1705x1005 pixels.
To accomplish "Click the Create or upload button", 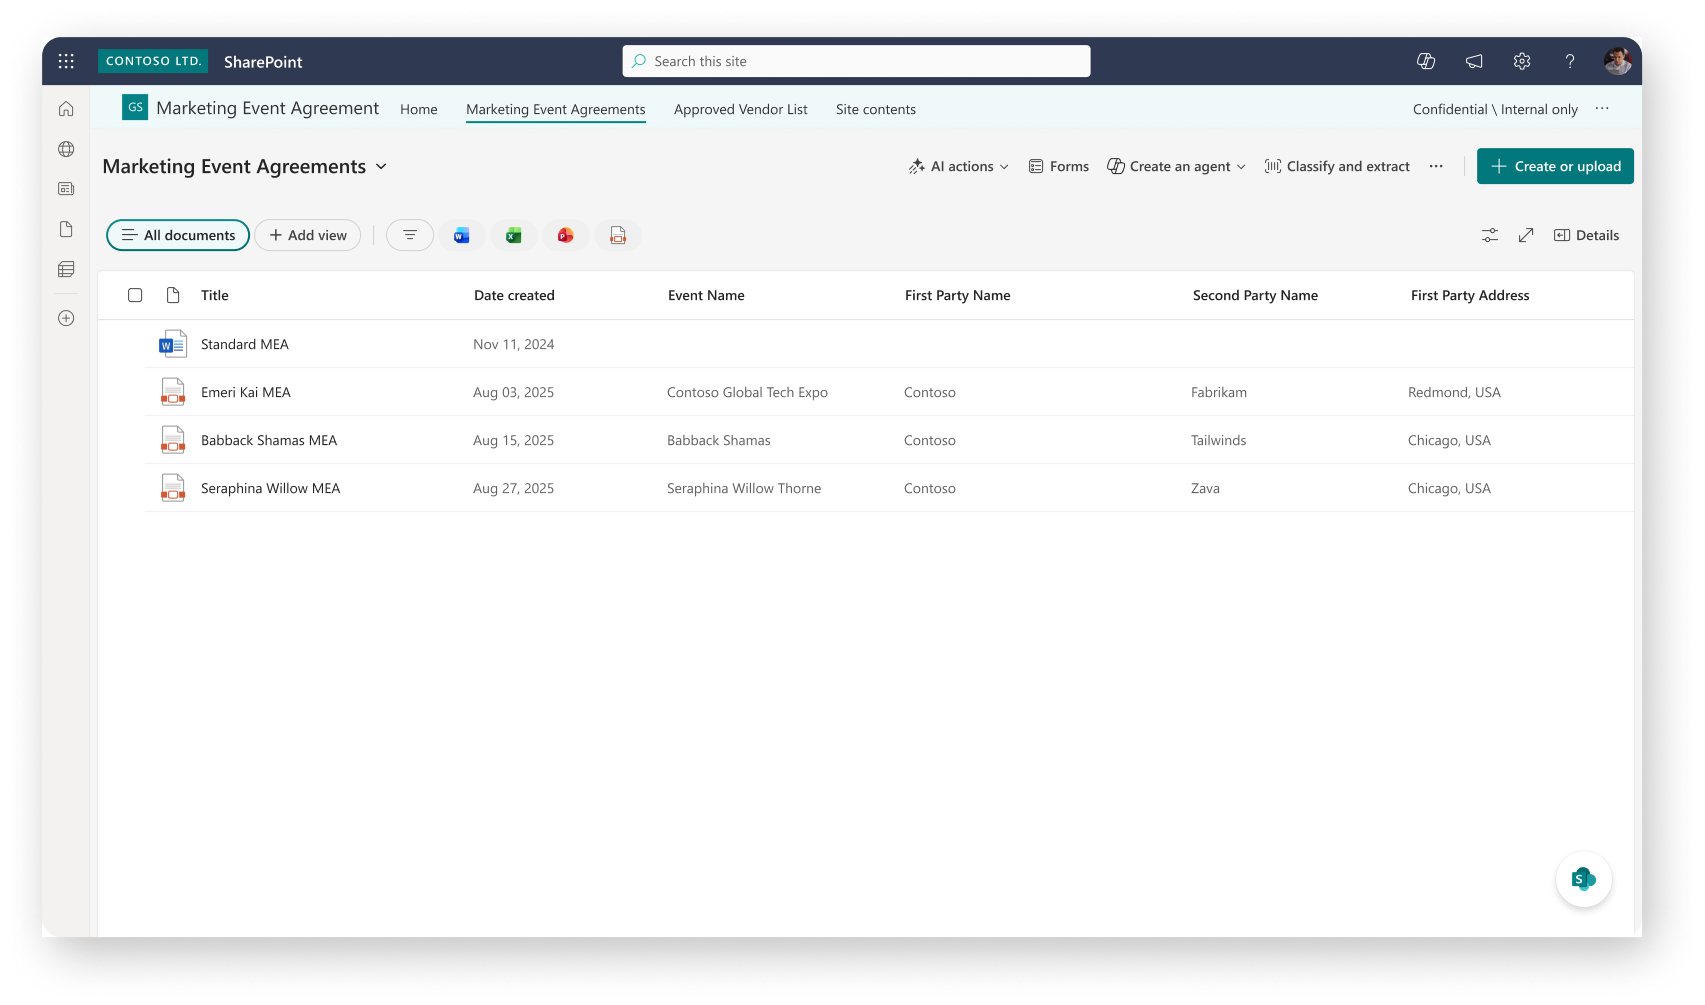I will coord(1555,166).
